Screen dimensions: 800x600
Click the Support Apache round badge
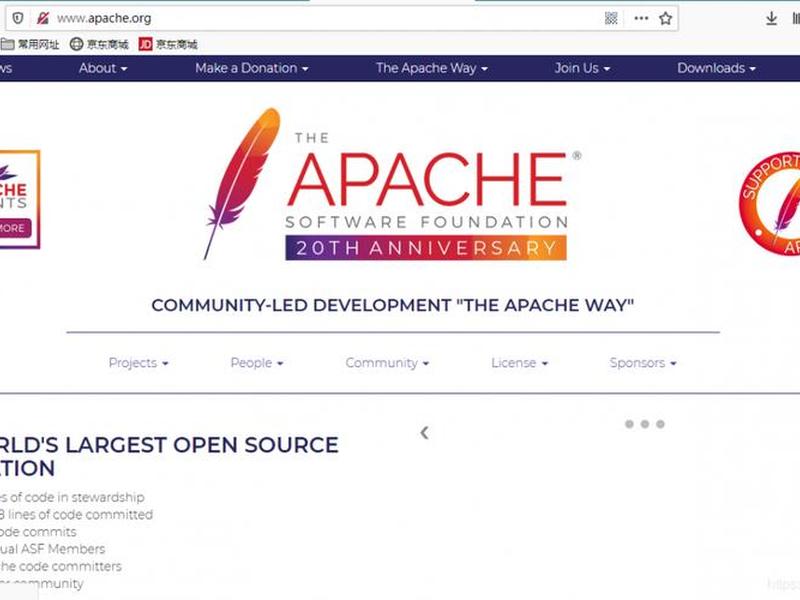(770, 203)
